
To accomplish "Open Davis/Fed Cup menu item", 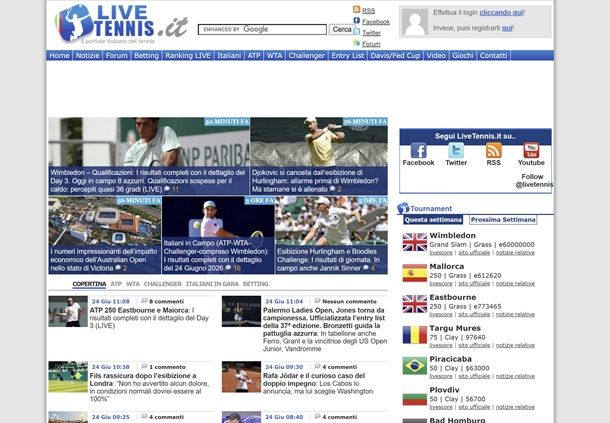I will click(395, 55).
